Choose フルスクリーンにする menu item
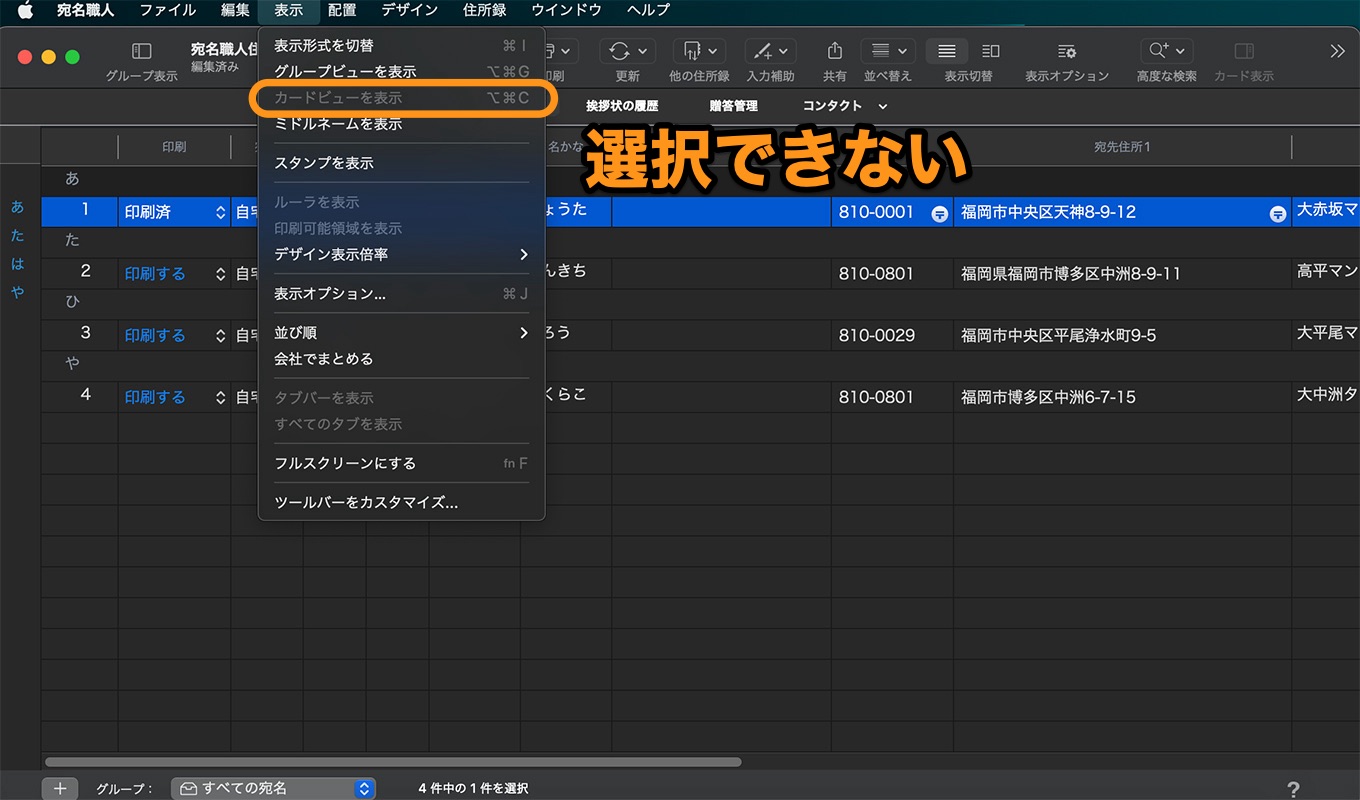The width and height of the screenshot is (1360, 800). [401, 464]
